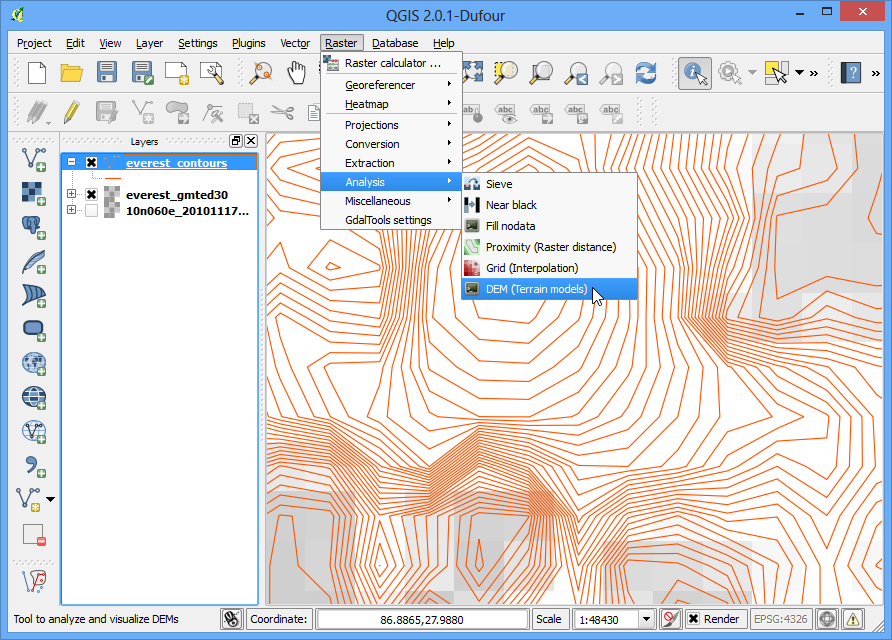Click the Zoom to Layer icon
This screenshot has height=640, width=892.
[541, 73]
